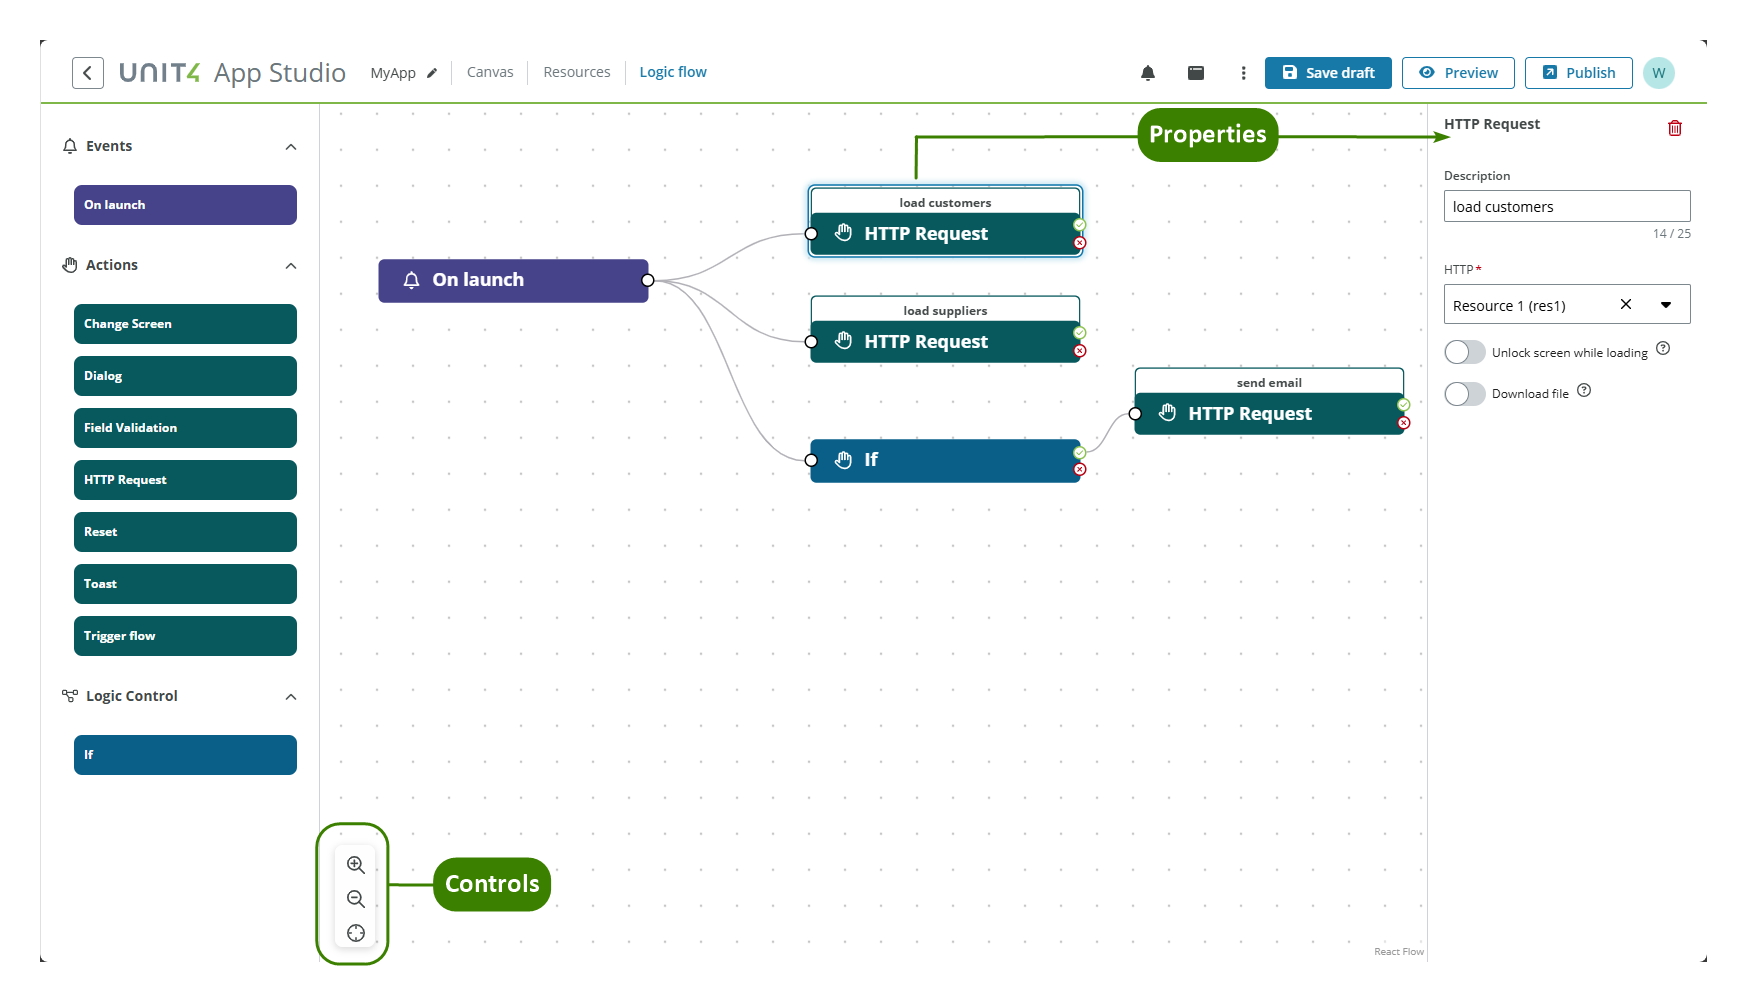Save the app as a draft

click(x=1327, y=72)
